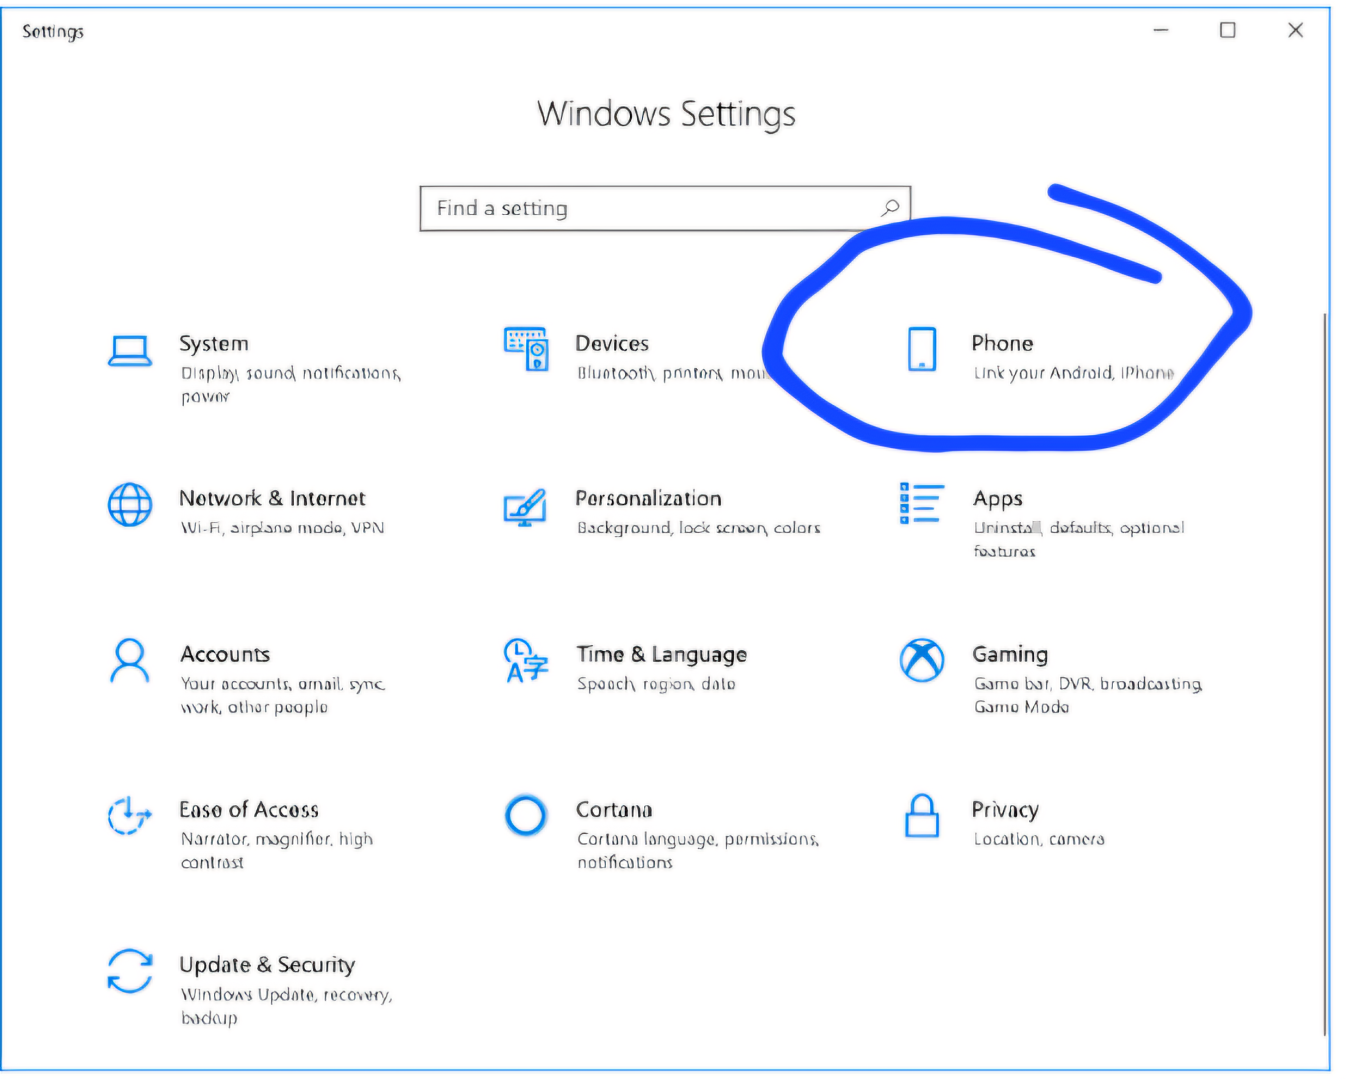Select the Time & Language title
This screenshot has height=1080, width=1346.
tap(662, 655)
